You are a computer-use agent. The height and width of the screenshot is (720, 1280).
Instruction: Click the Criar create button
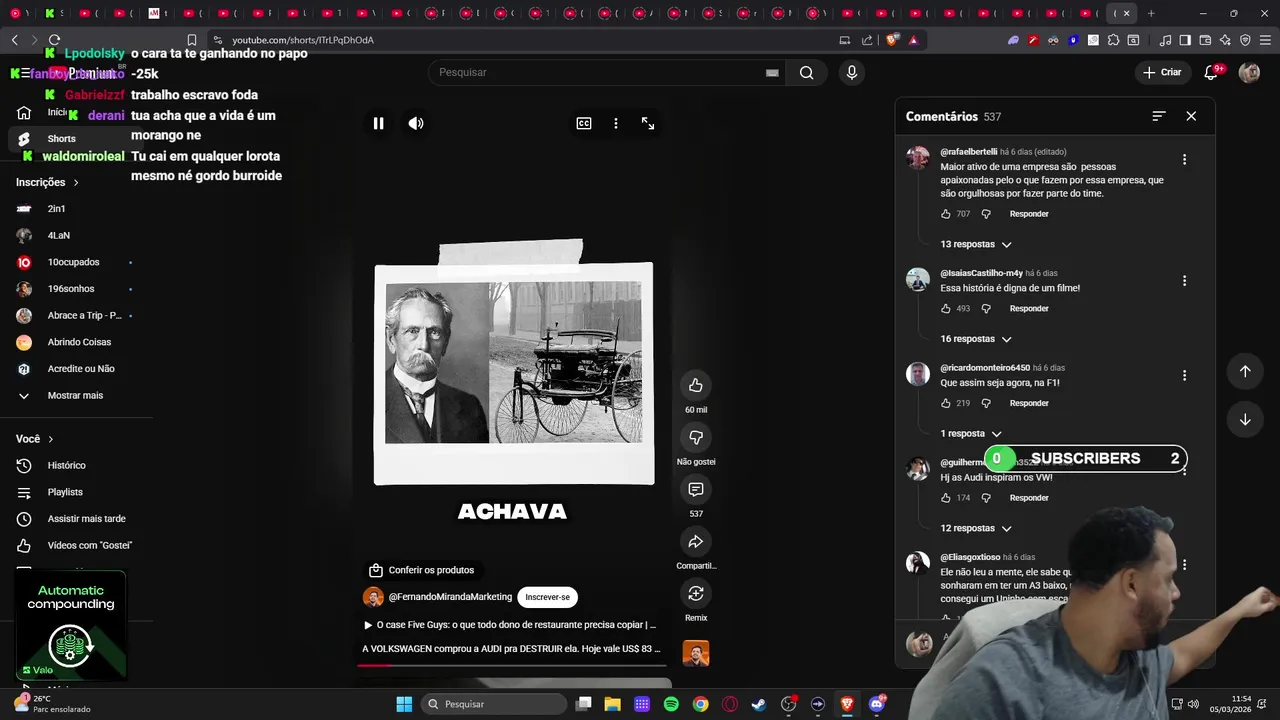pyautogui.click(x=1163, y=72)
